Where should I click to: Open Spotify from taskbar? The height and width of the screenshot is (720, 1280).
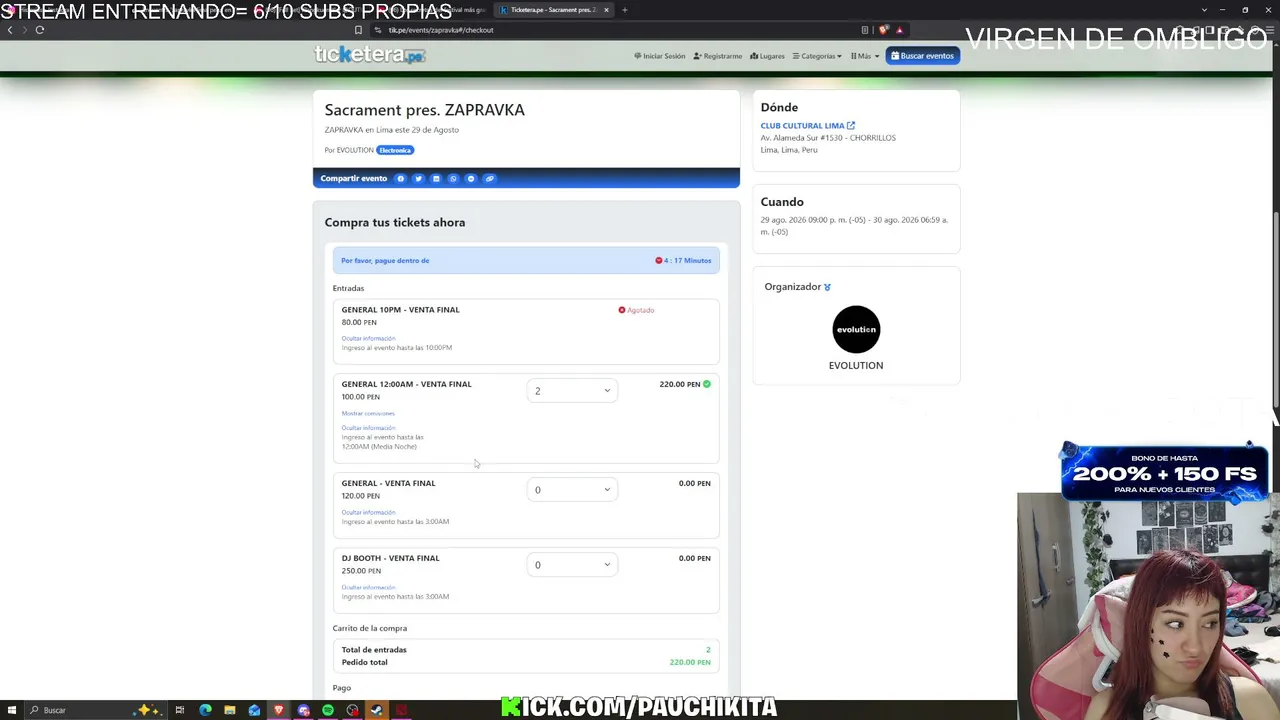pos(328,710)
